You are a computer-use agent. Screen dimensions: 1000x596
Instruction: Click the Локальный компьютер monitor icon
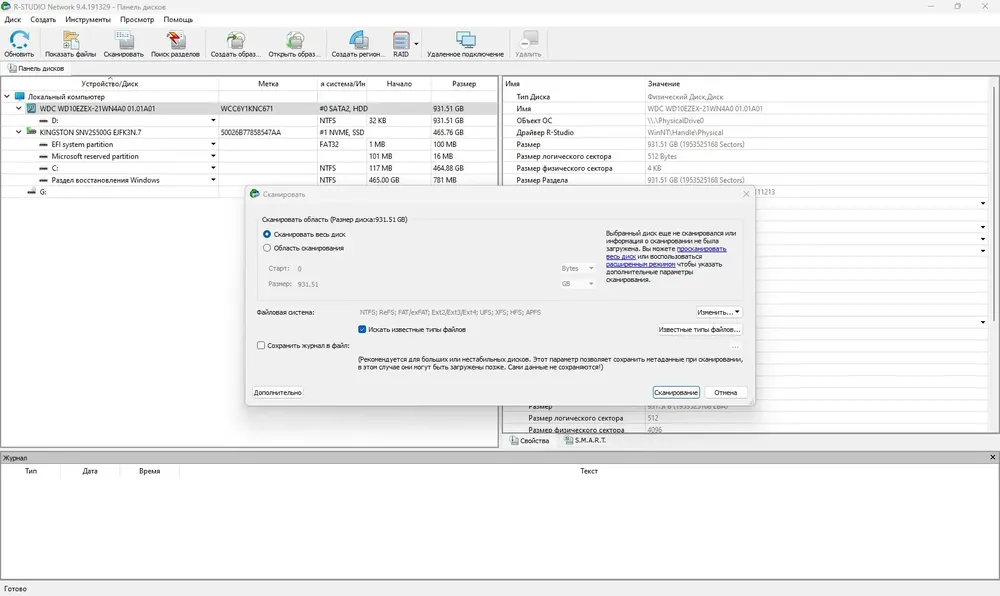(x=20, y=96)
